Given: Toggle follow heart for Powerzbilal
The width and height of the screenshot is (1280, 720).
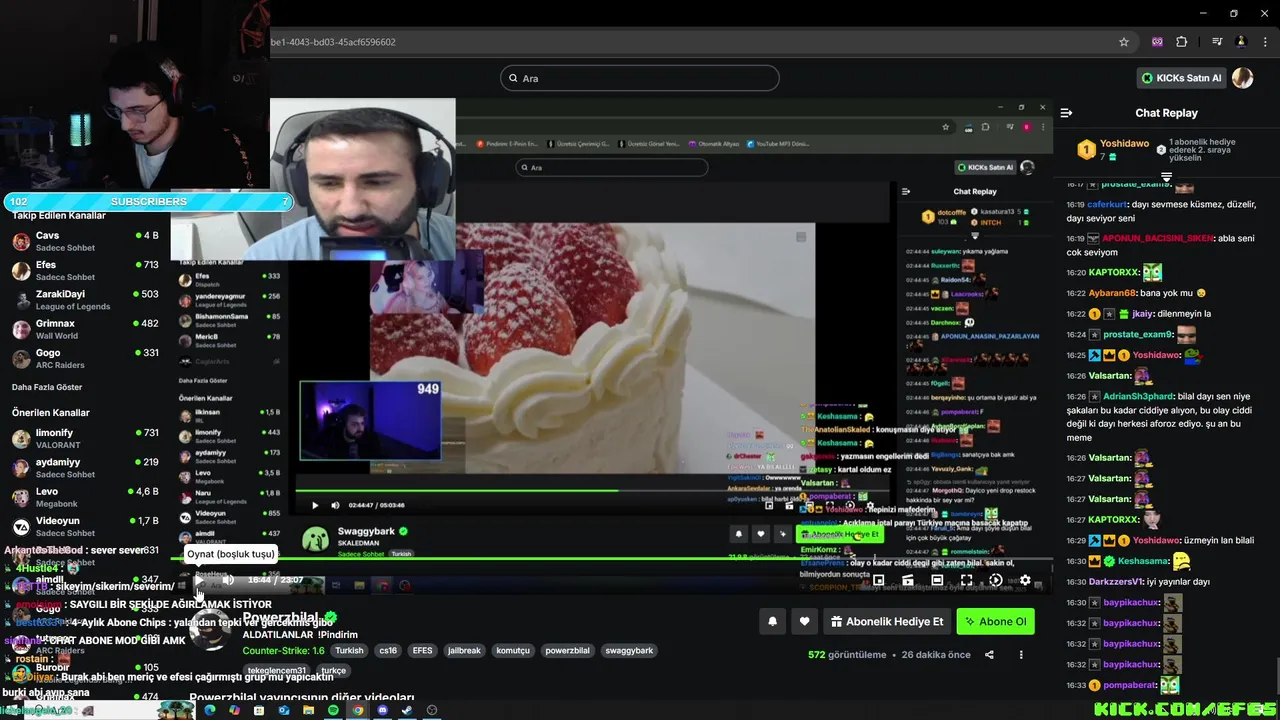Looking at the screenshot, I should tap(804, 621).
